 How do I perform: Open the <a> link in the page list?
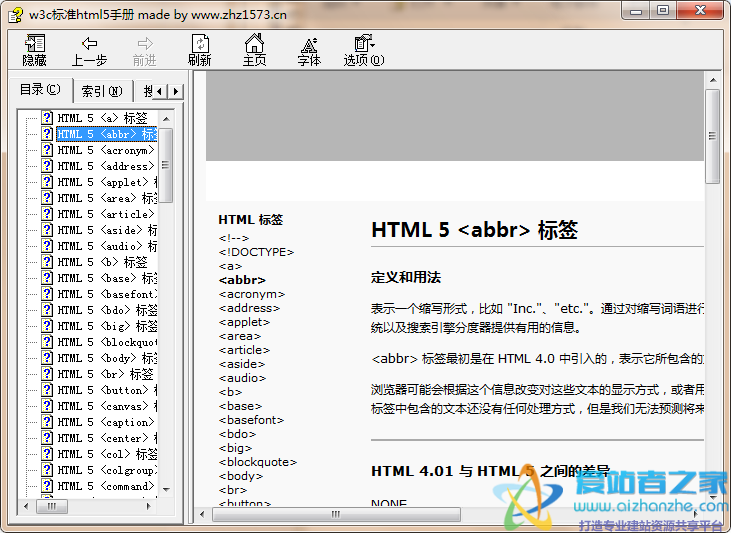(x=230, y=266)
